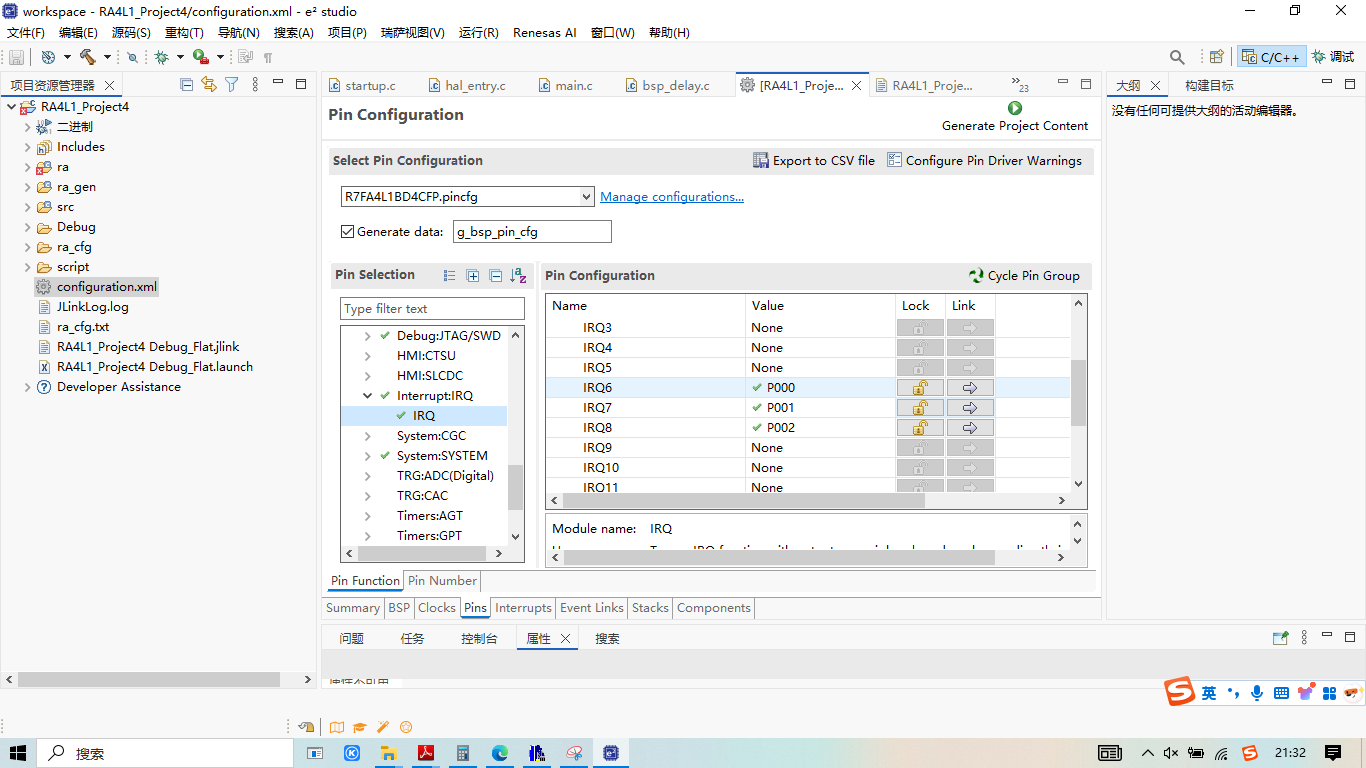Screen dimensions: 1366x768
Task: Follow the IRQ7 link arrow
Action: tap(970, 408)
